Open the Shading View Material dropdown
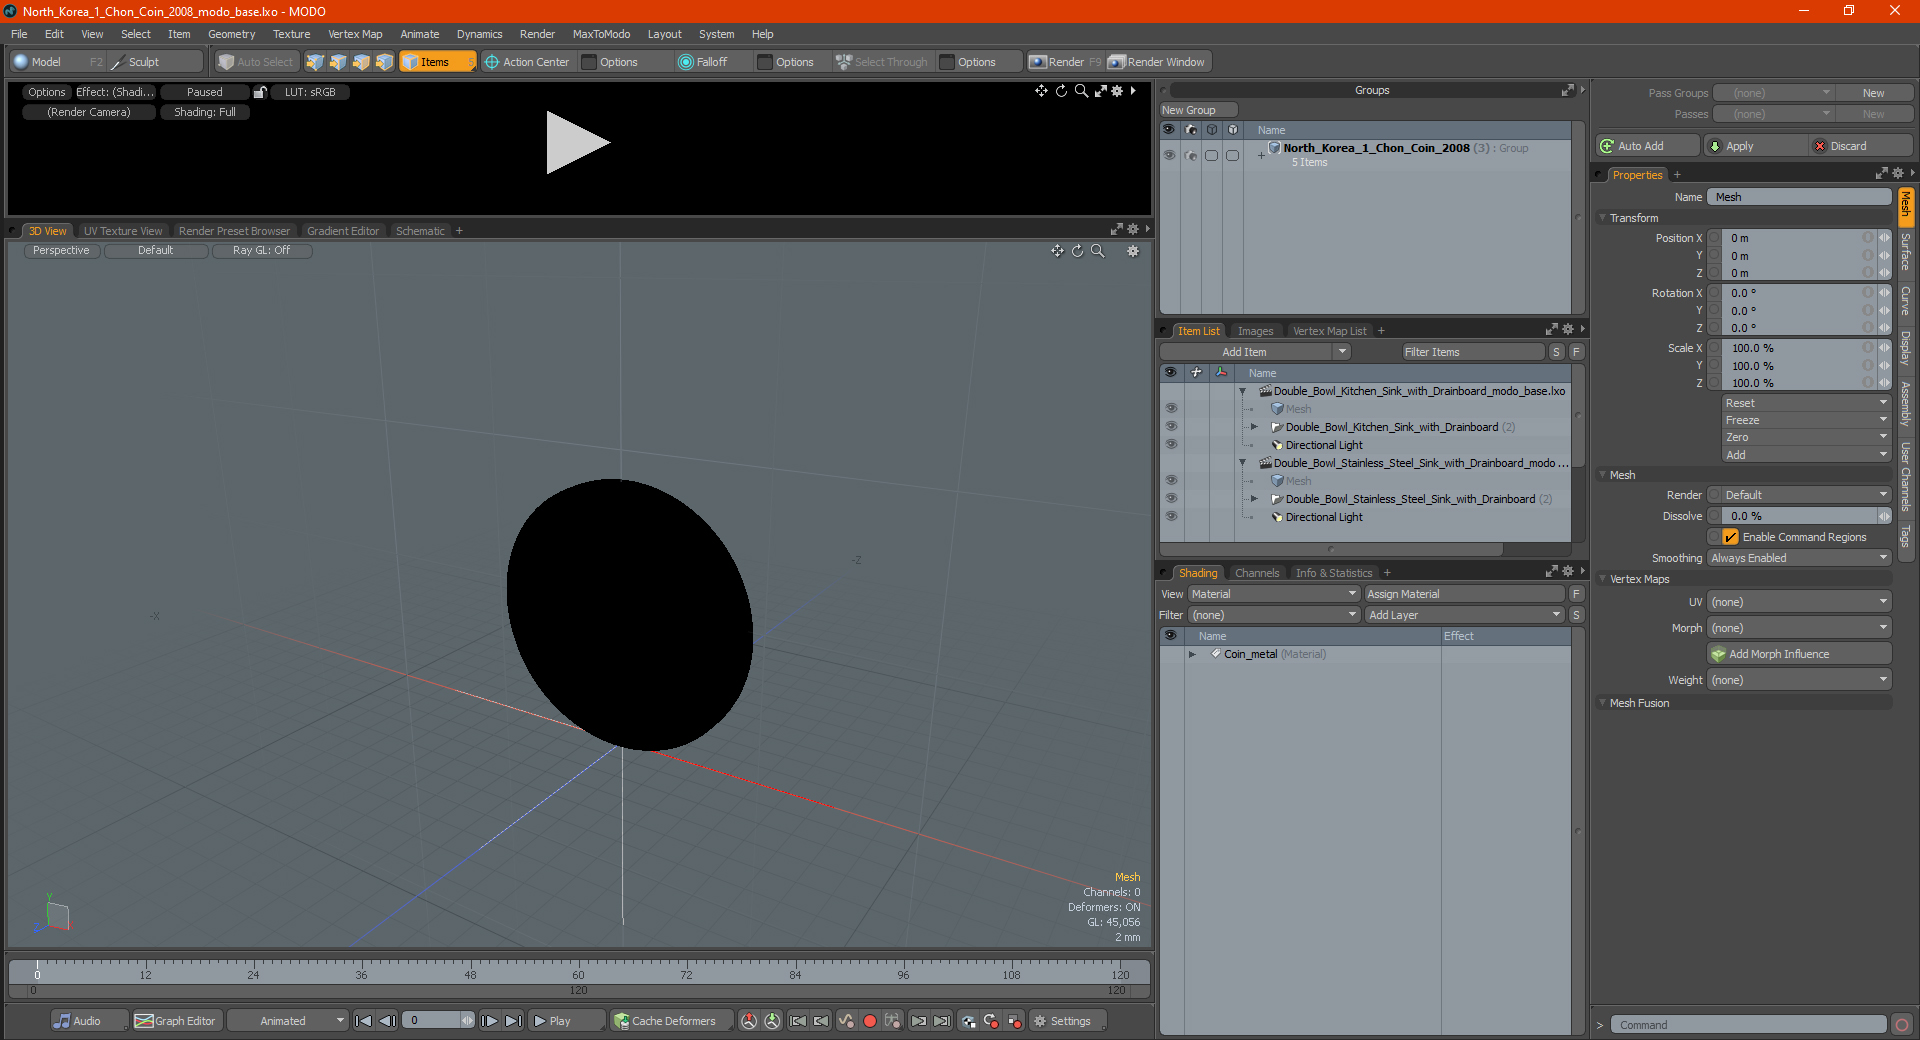Viewport: 1920px width, 1040px height. [1273, 594]
